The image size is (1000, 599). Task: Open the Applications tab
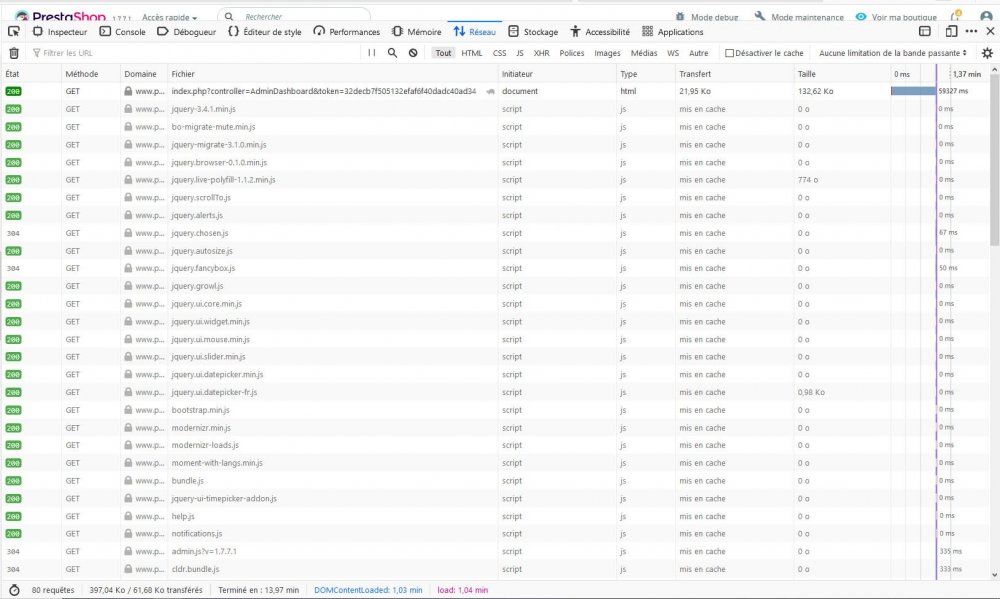click(672, 31)
